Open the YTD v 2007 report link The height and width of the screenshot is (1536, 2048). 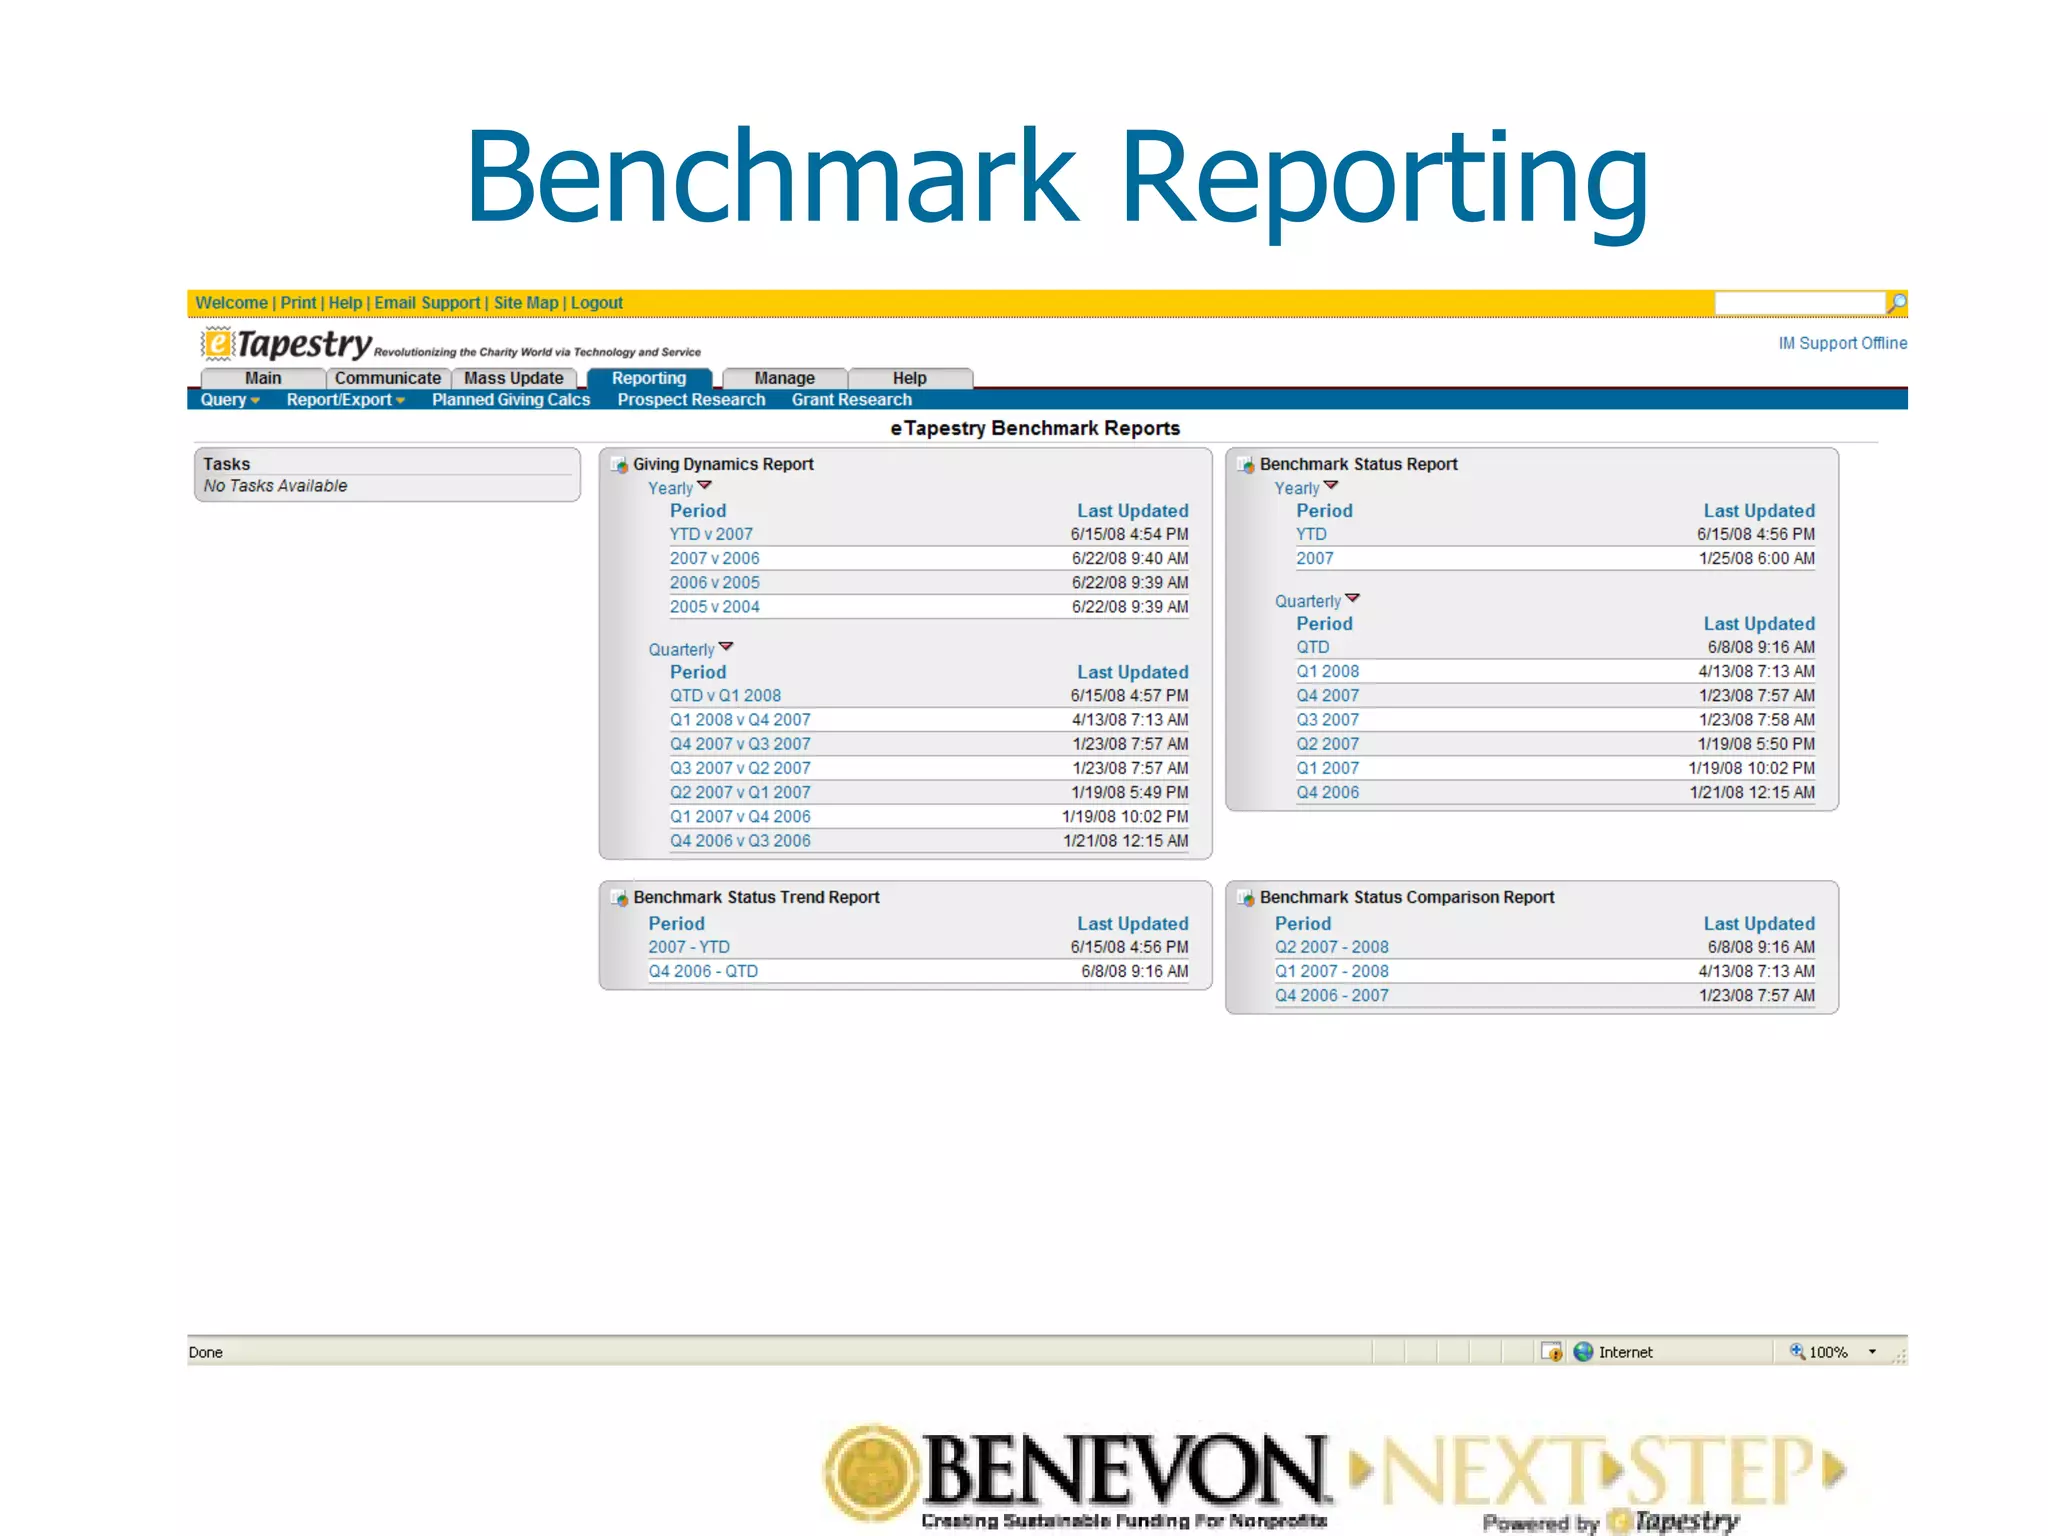[x=711, y=534]
